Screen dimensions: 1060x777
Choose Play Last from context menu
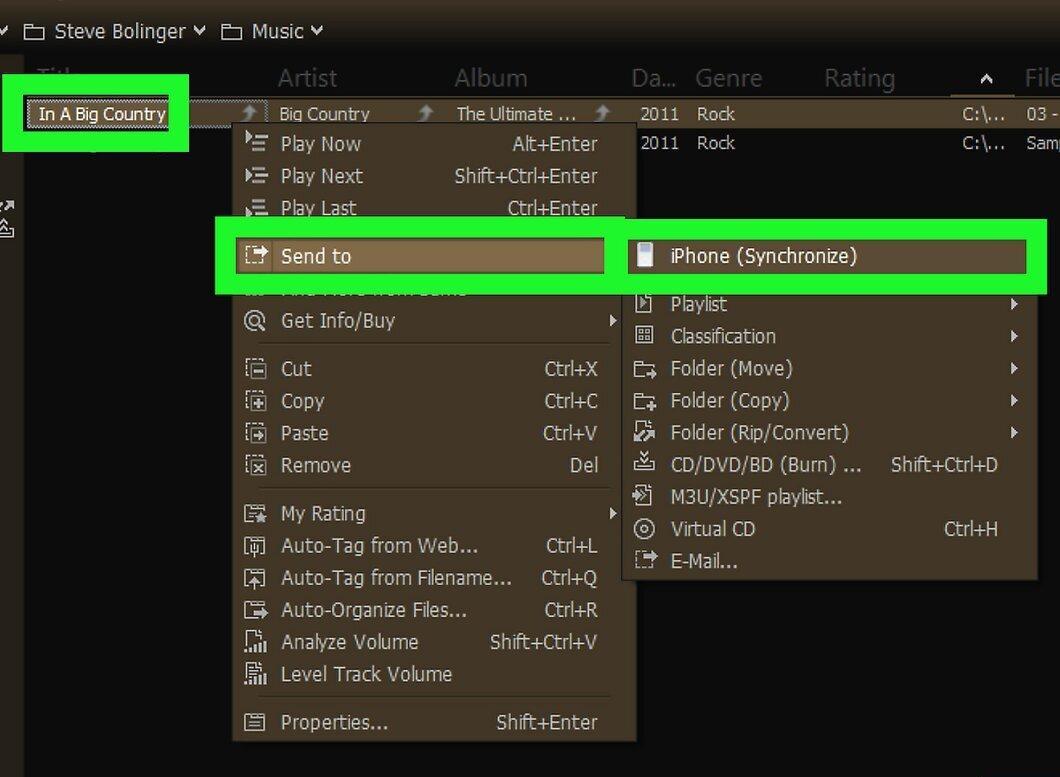pyautogui.click(x=433, y=207)
